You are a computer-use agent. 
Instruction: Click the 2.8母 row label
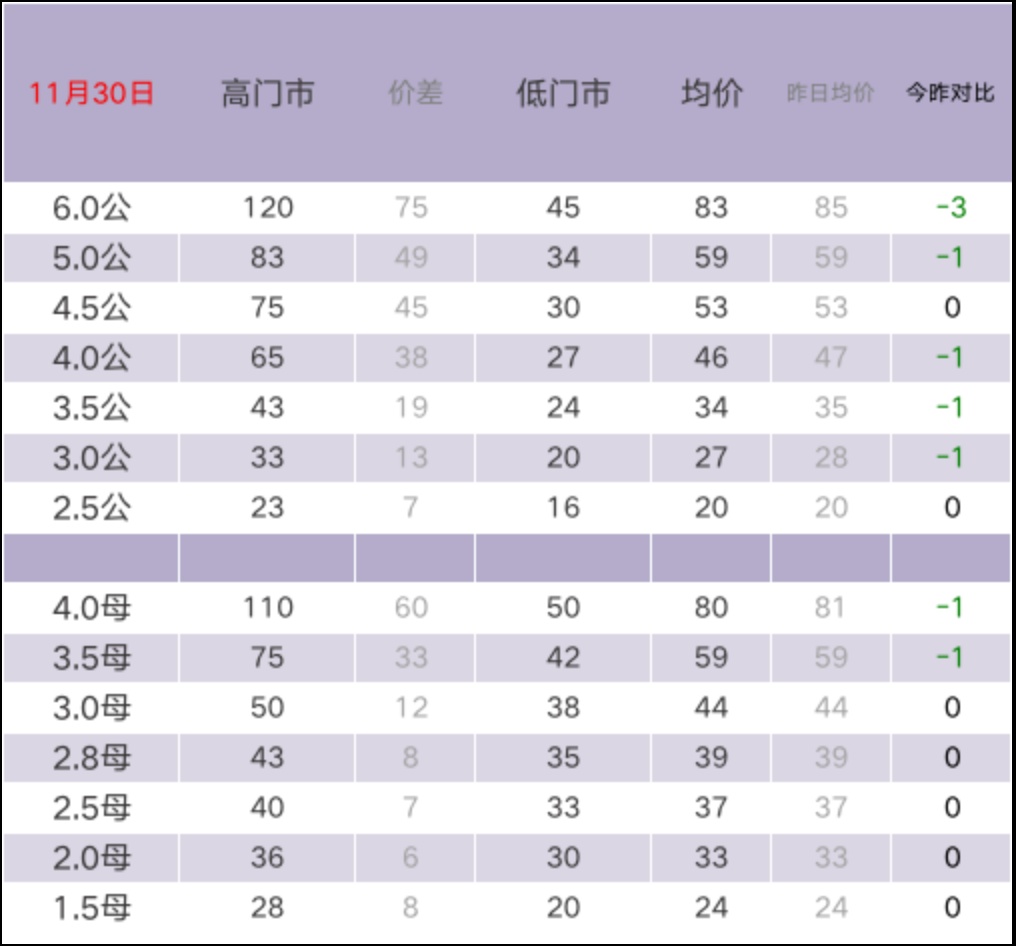(x=91, y=758)
